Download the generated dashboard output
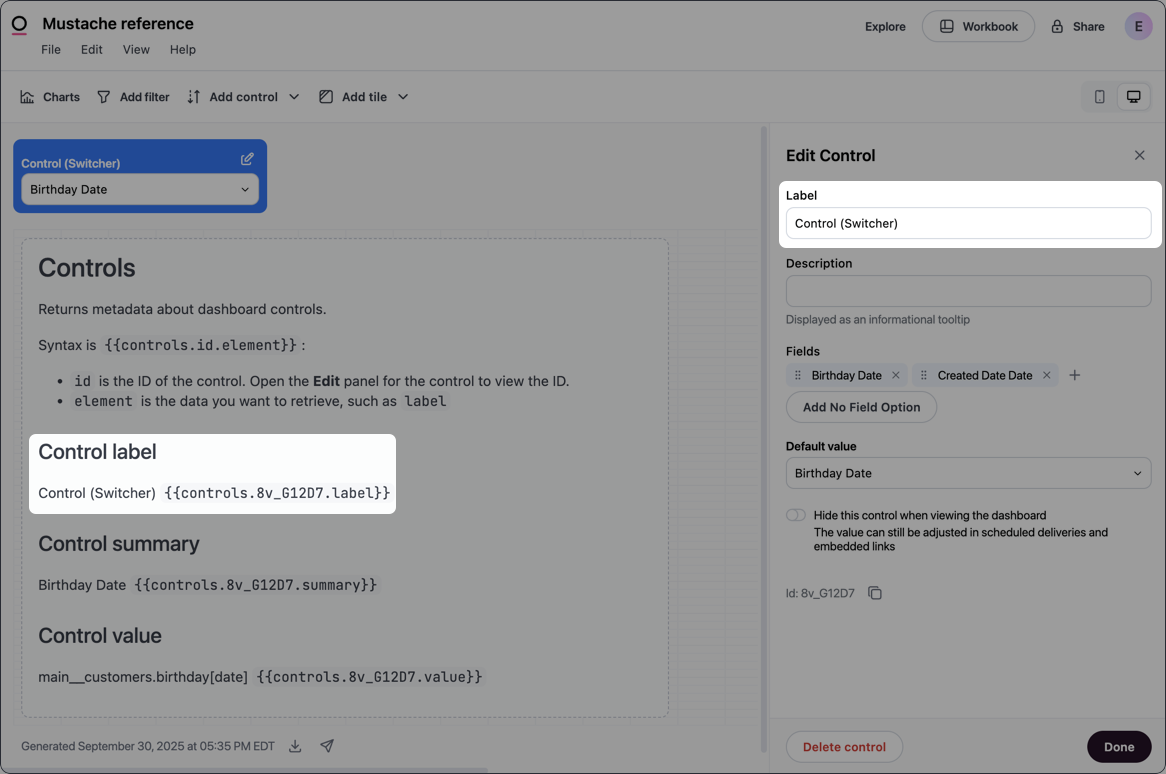Screen dimensions: 1166x774 tap(294, 745)
